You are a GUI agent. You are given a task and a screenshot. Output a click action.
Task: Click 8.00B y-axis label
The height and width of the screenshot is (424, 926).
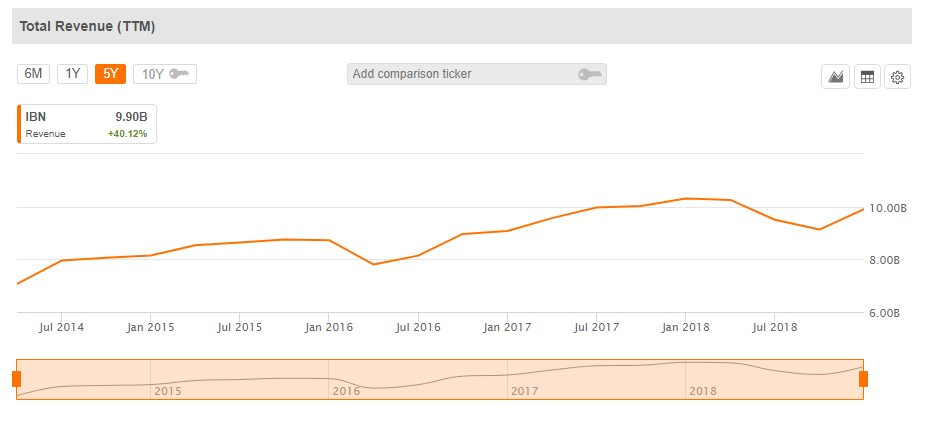(x=885, y=260)
